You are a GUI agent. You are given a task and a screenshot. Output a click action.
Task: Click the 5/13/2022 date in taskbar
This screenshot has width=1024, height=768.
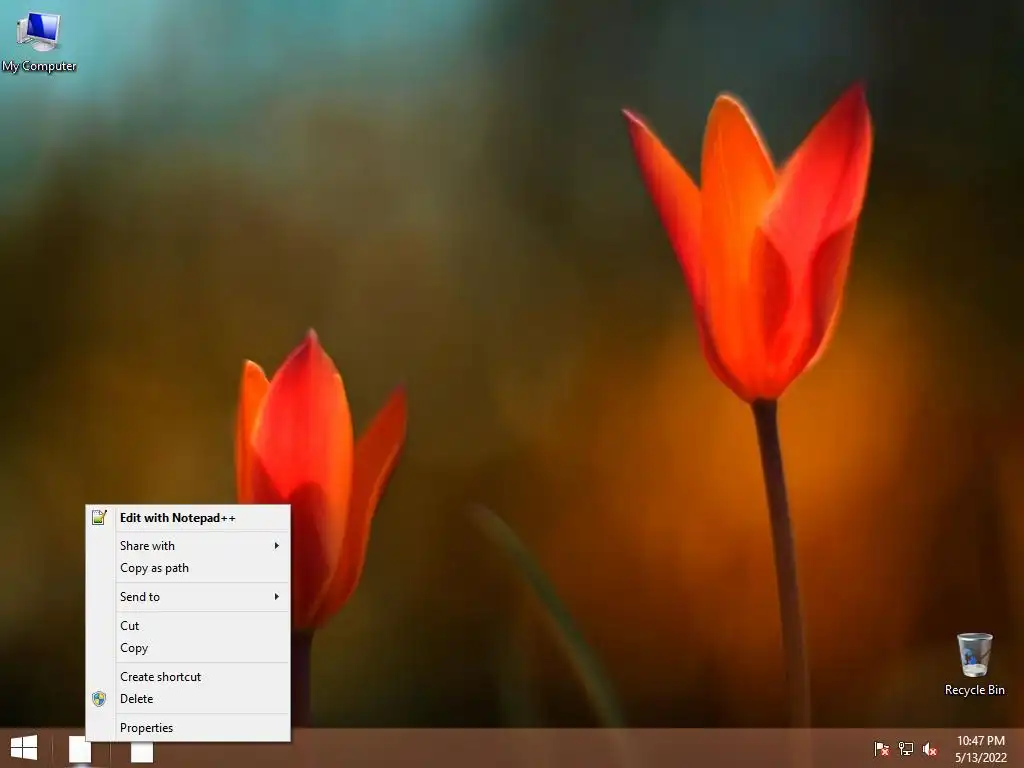point(981,758)
